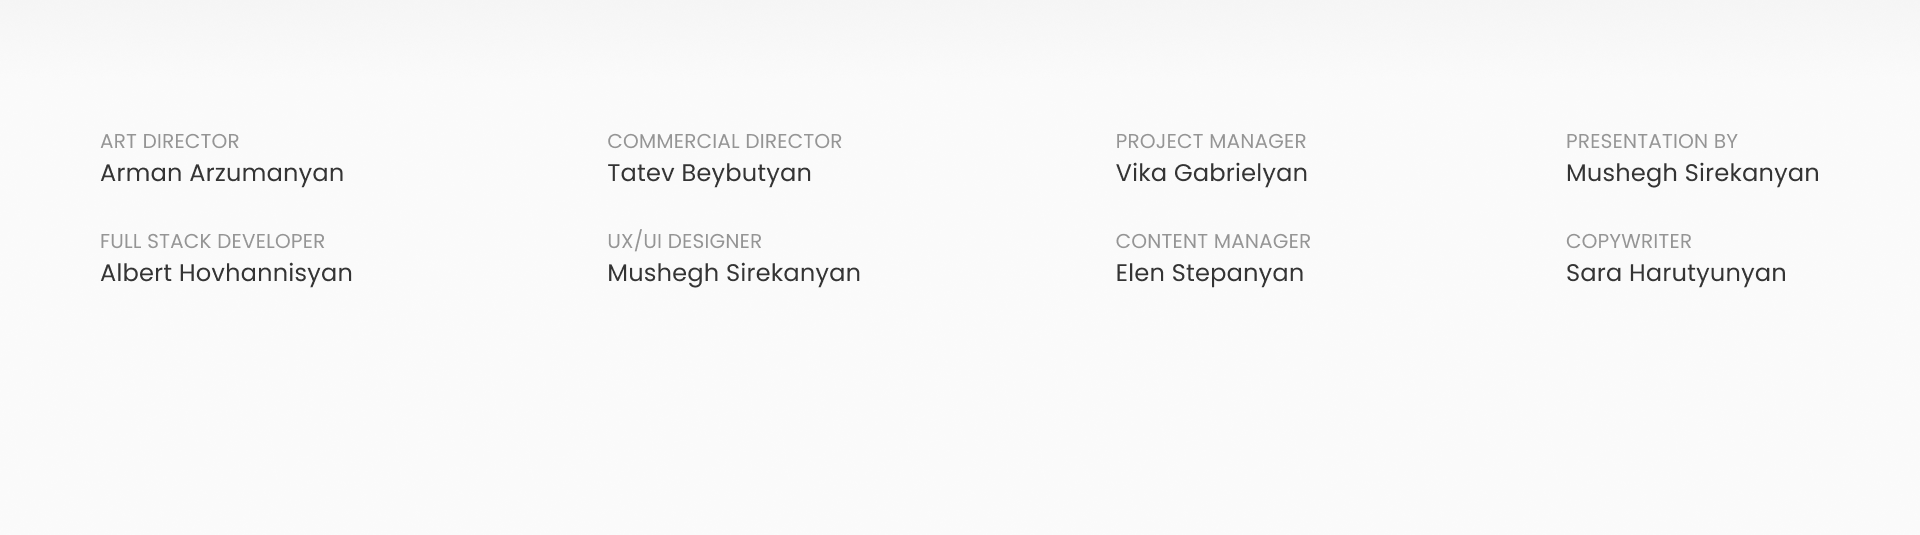The image size is (1920, 535).
Task: Click the surname Arzumanyan
Action: (267, 173)
